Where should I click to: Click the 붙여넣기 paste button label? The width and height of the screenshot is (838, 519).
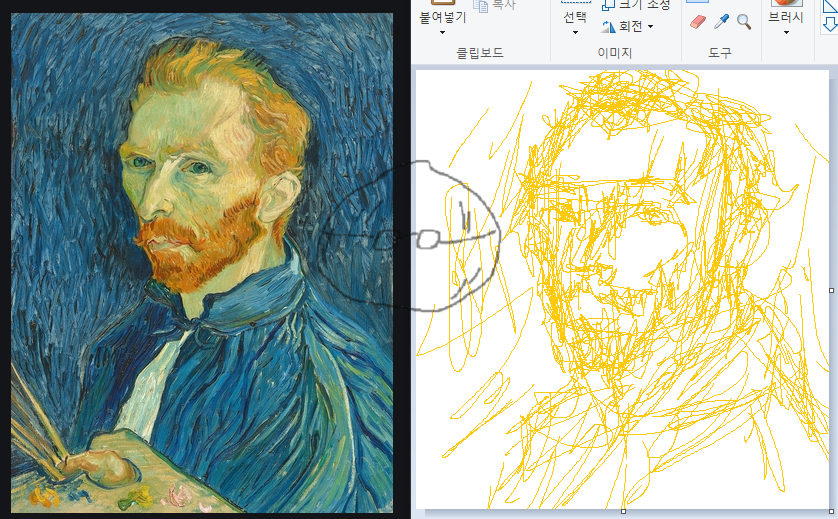point(443,18)
